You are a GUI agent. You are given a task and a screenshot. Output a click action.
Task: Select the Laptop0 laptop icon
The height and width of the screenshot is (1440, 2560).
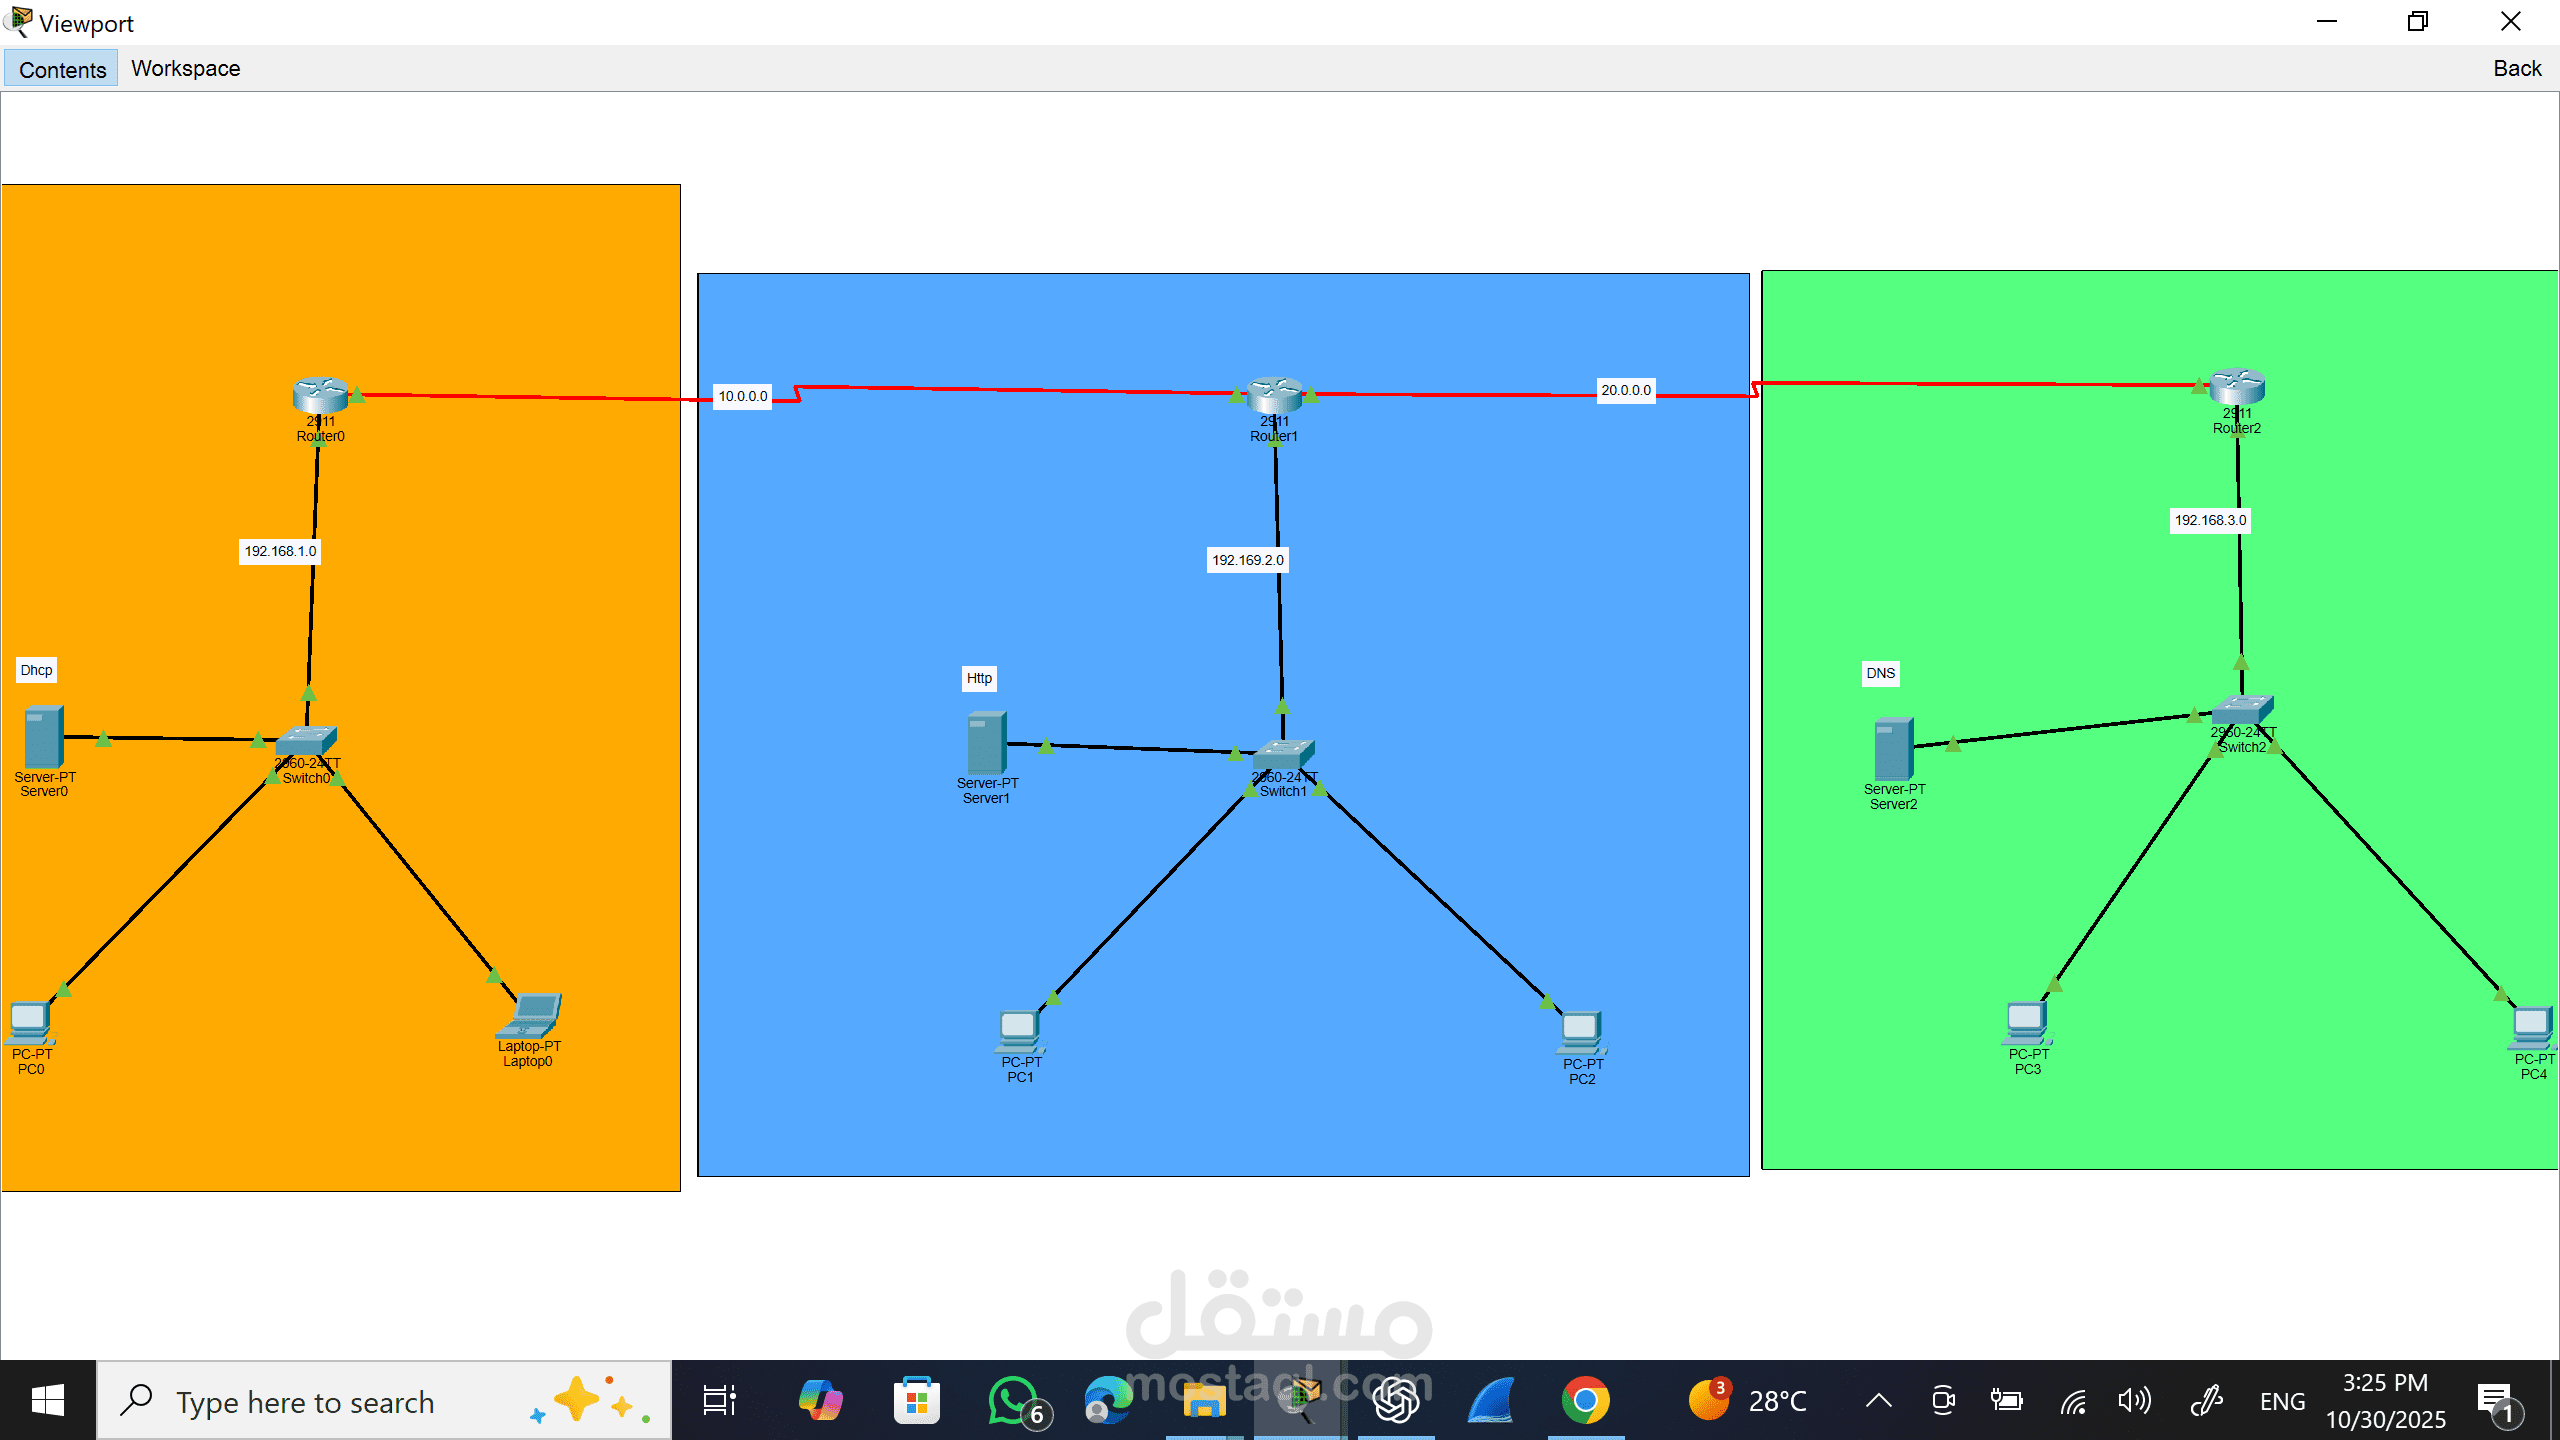click(x=530, y=1016)
